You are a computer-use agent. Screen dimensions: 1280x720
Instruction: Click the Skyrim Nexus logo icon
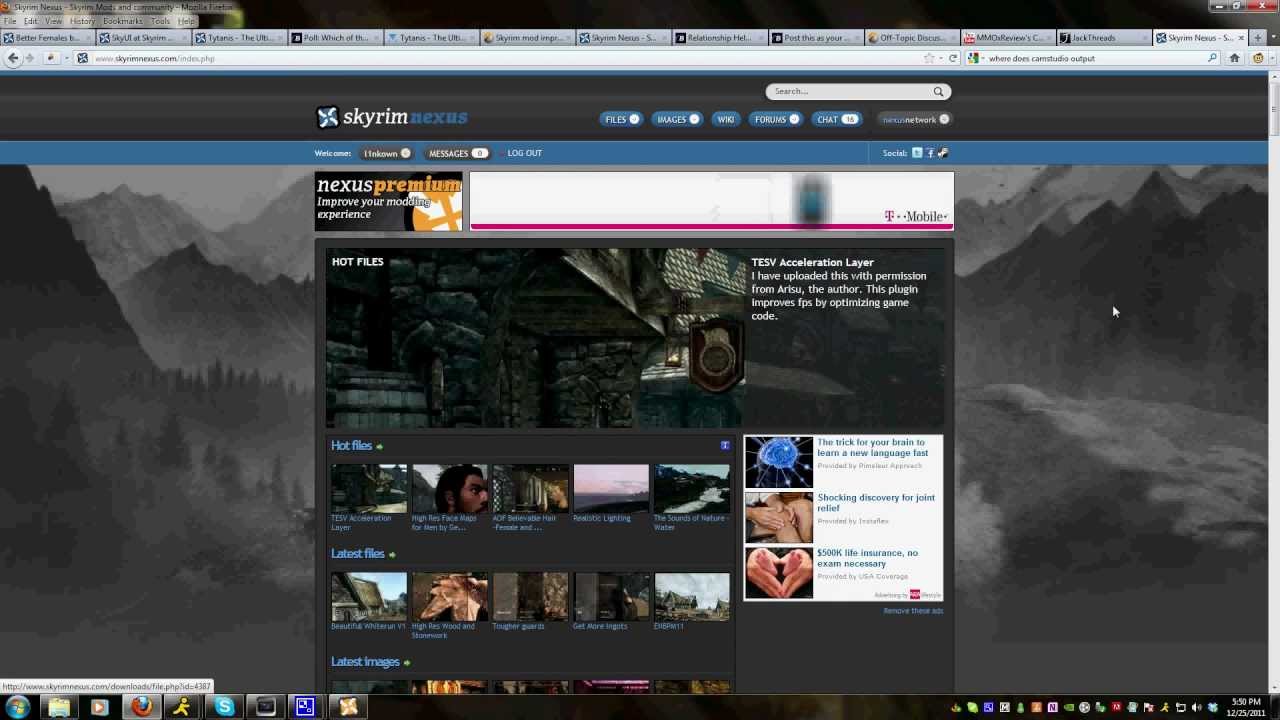328,118
